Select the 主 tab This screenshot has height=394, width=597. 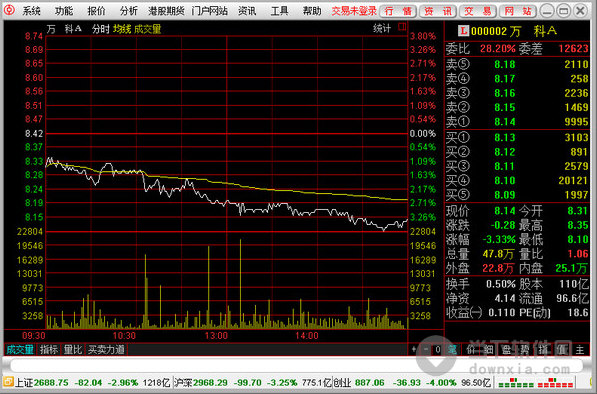pyautogui.click(x=580, y=349)
